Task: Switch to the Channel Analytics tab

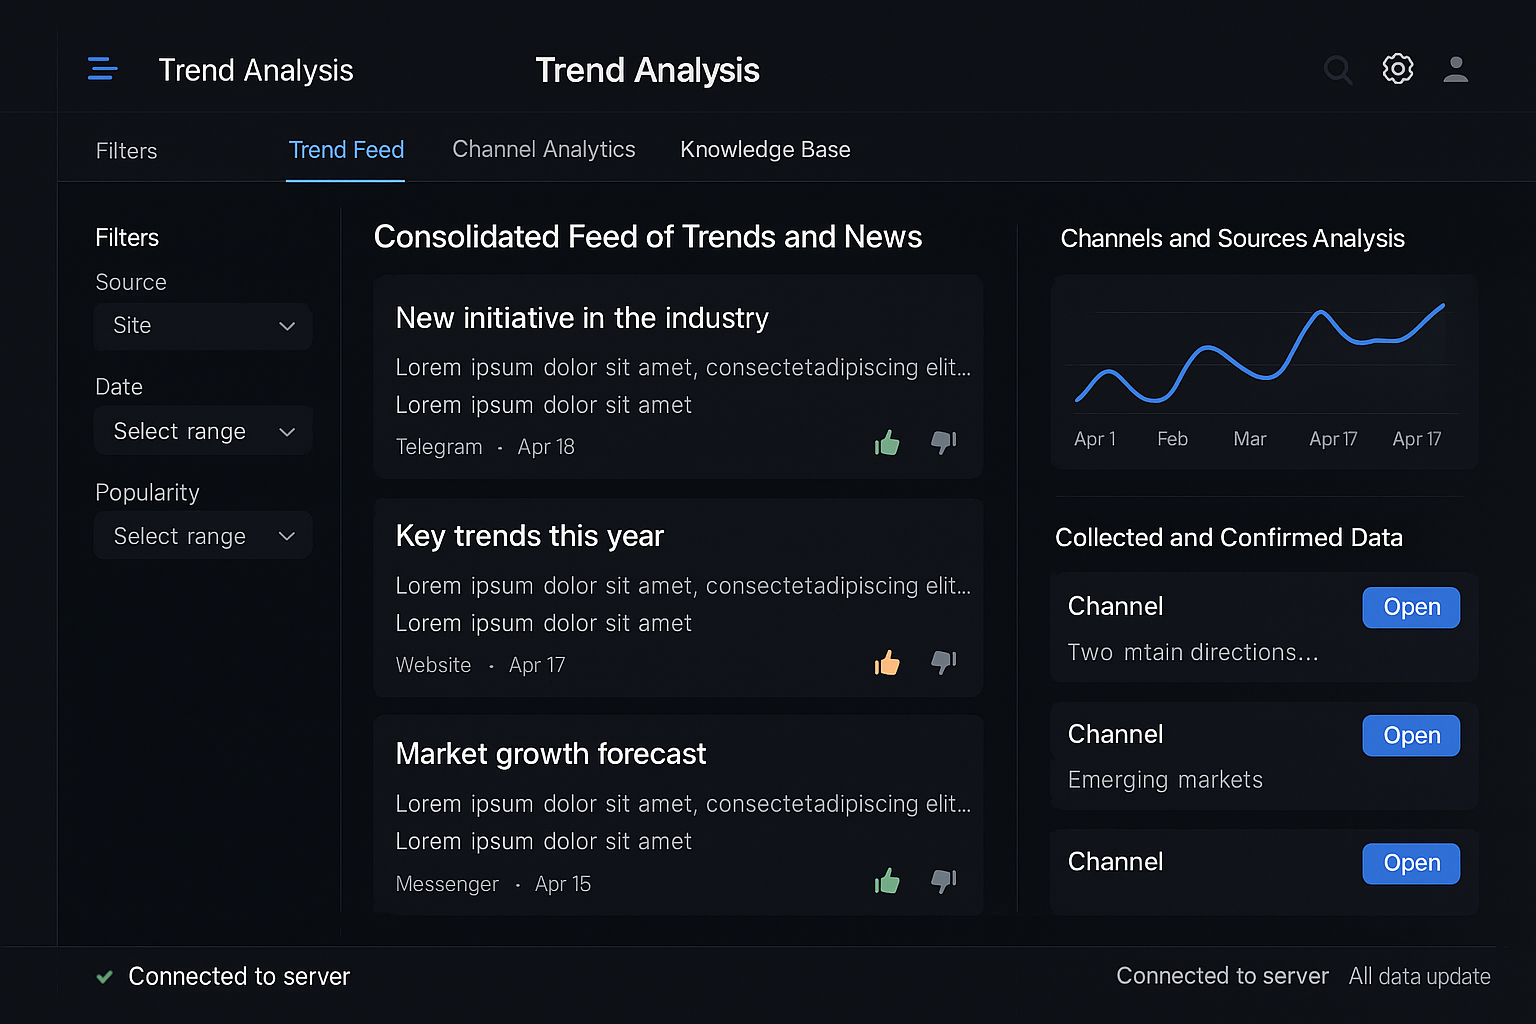Action: tap(543, 149)
